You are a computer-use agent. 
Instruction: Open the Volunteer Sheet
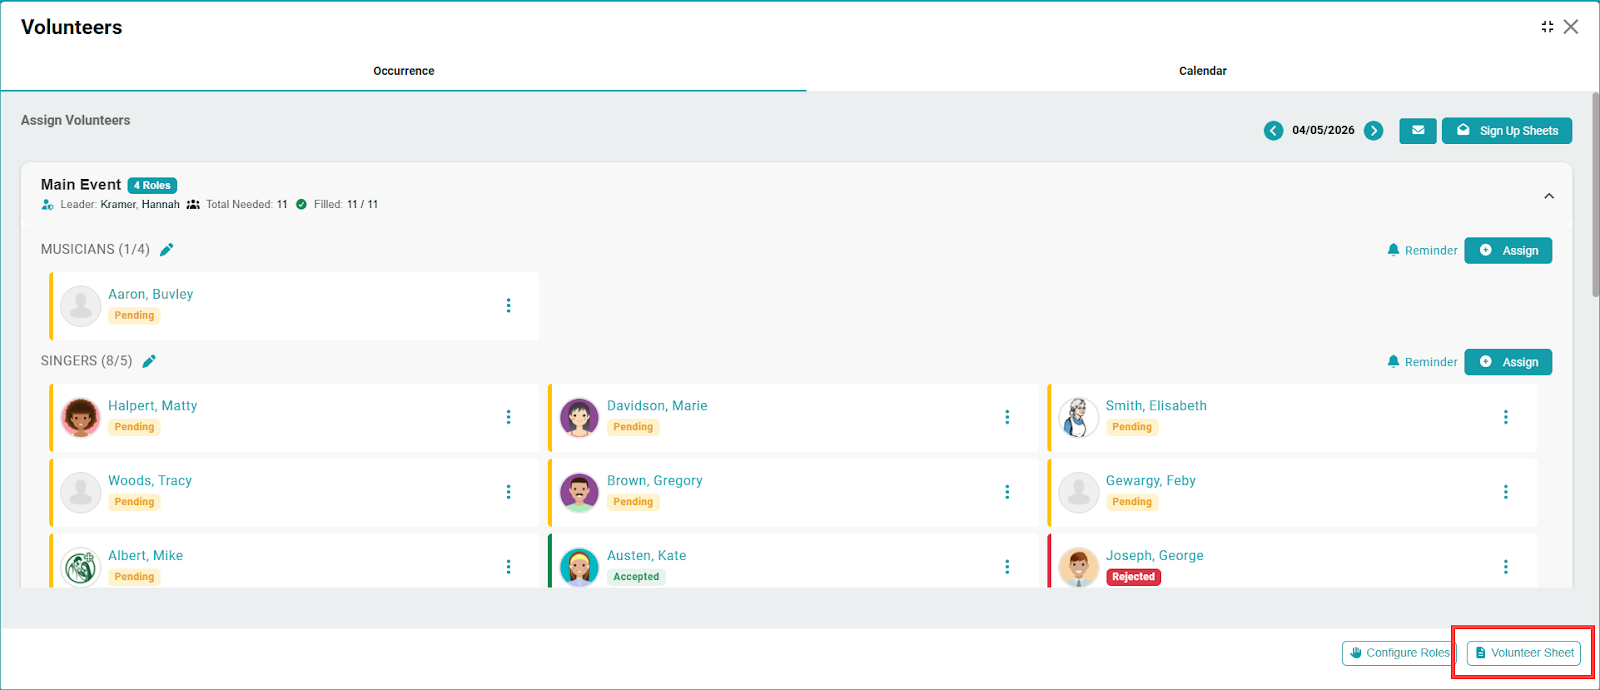tap(1524, 653)
